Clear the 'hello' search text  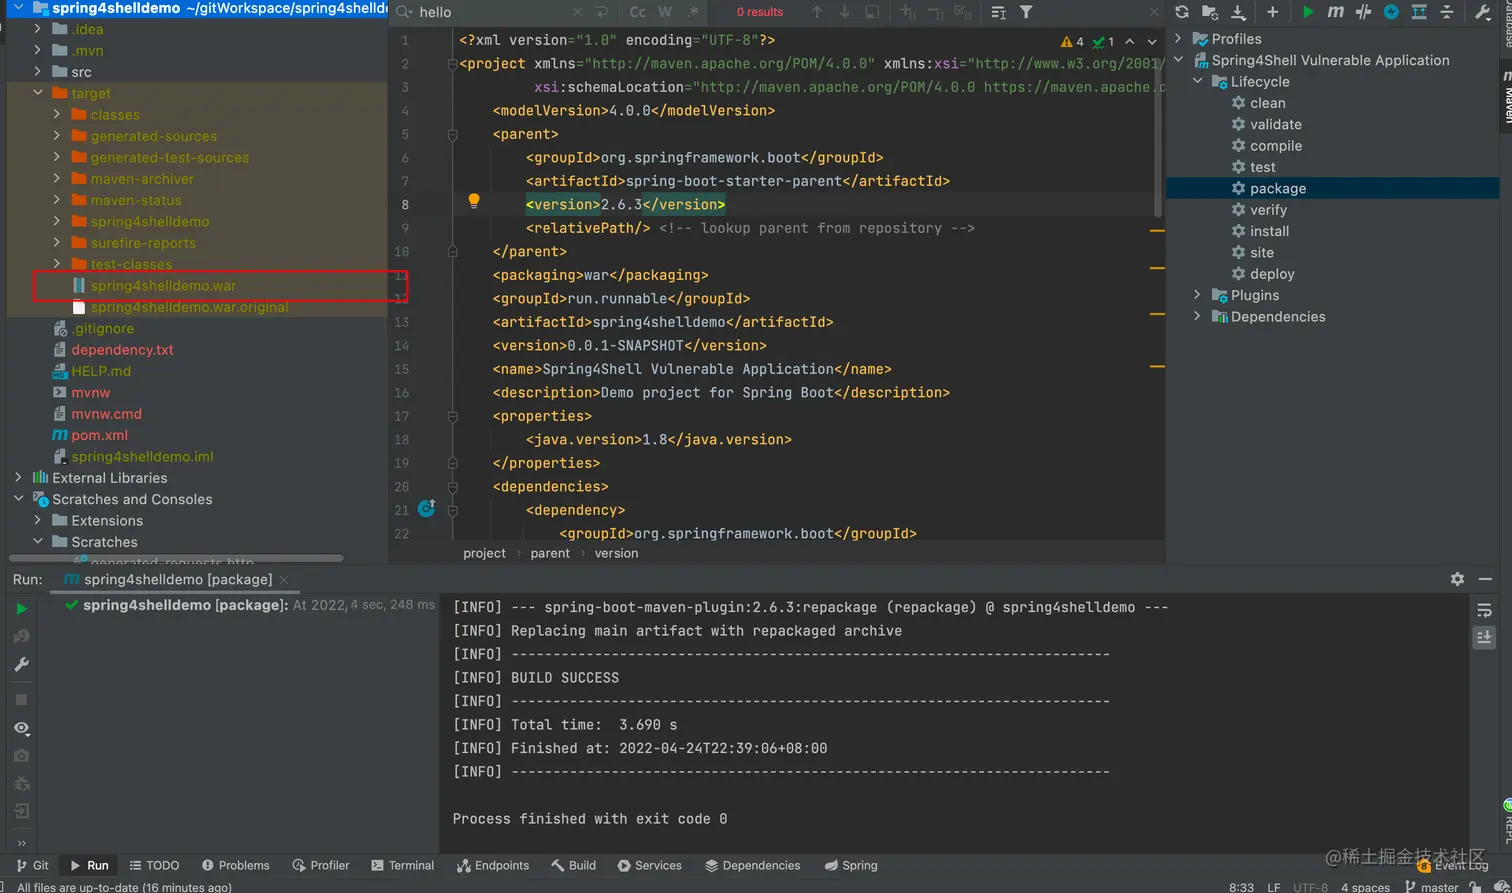(577, 12)
